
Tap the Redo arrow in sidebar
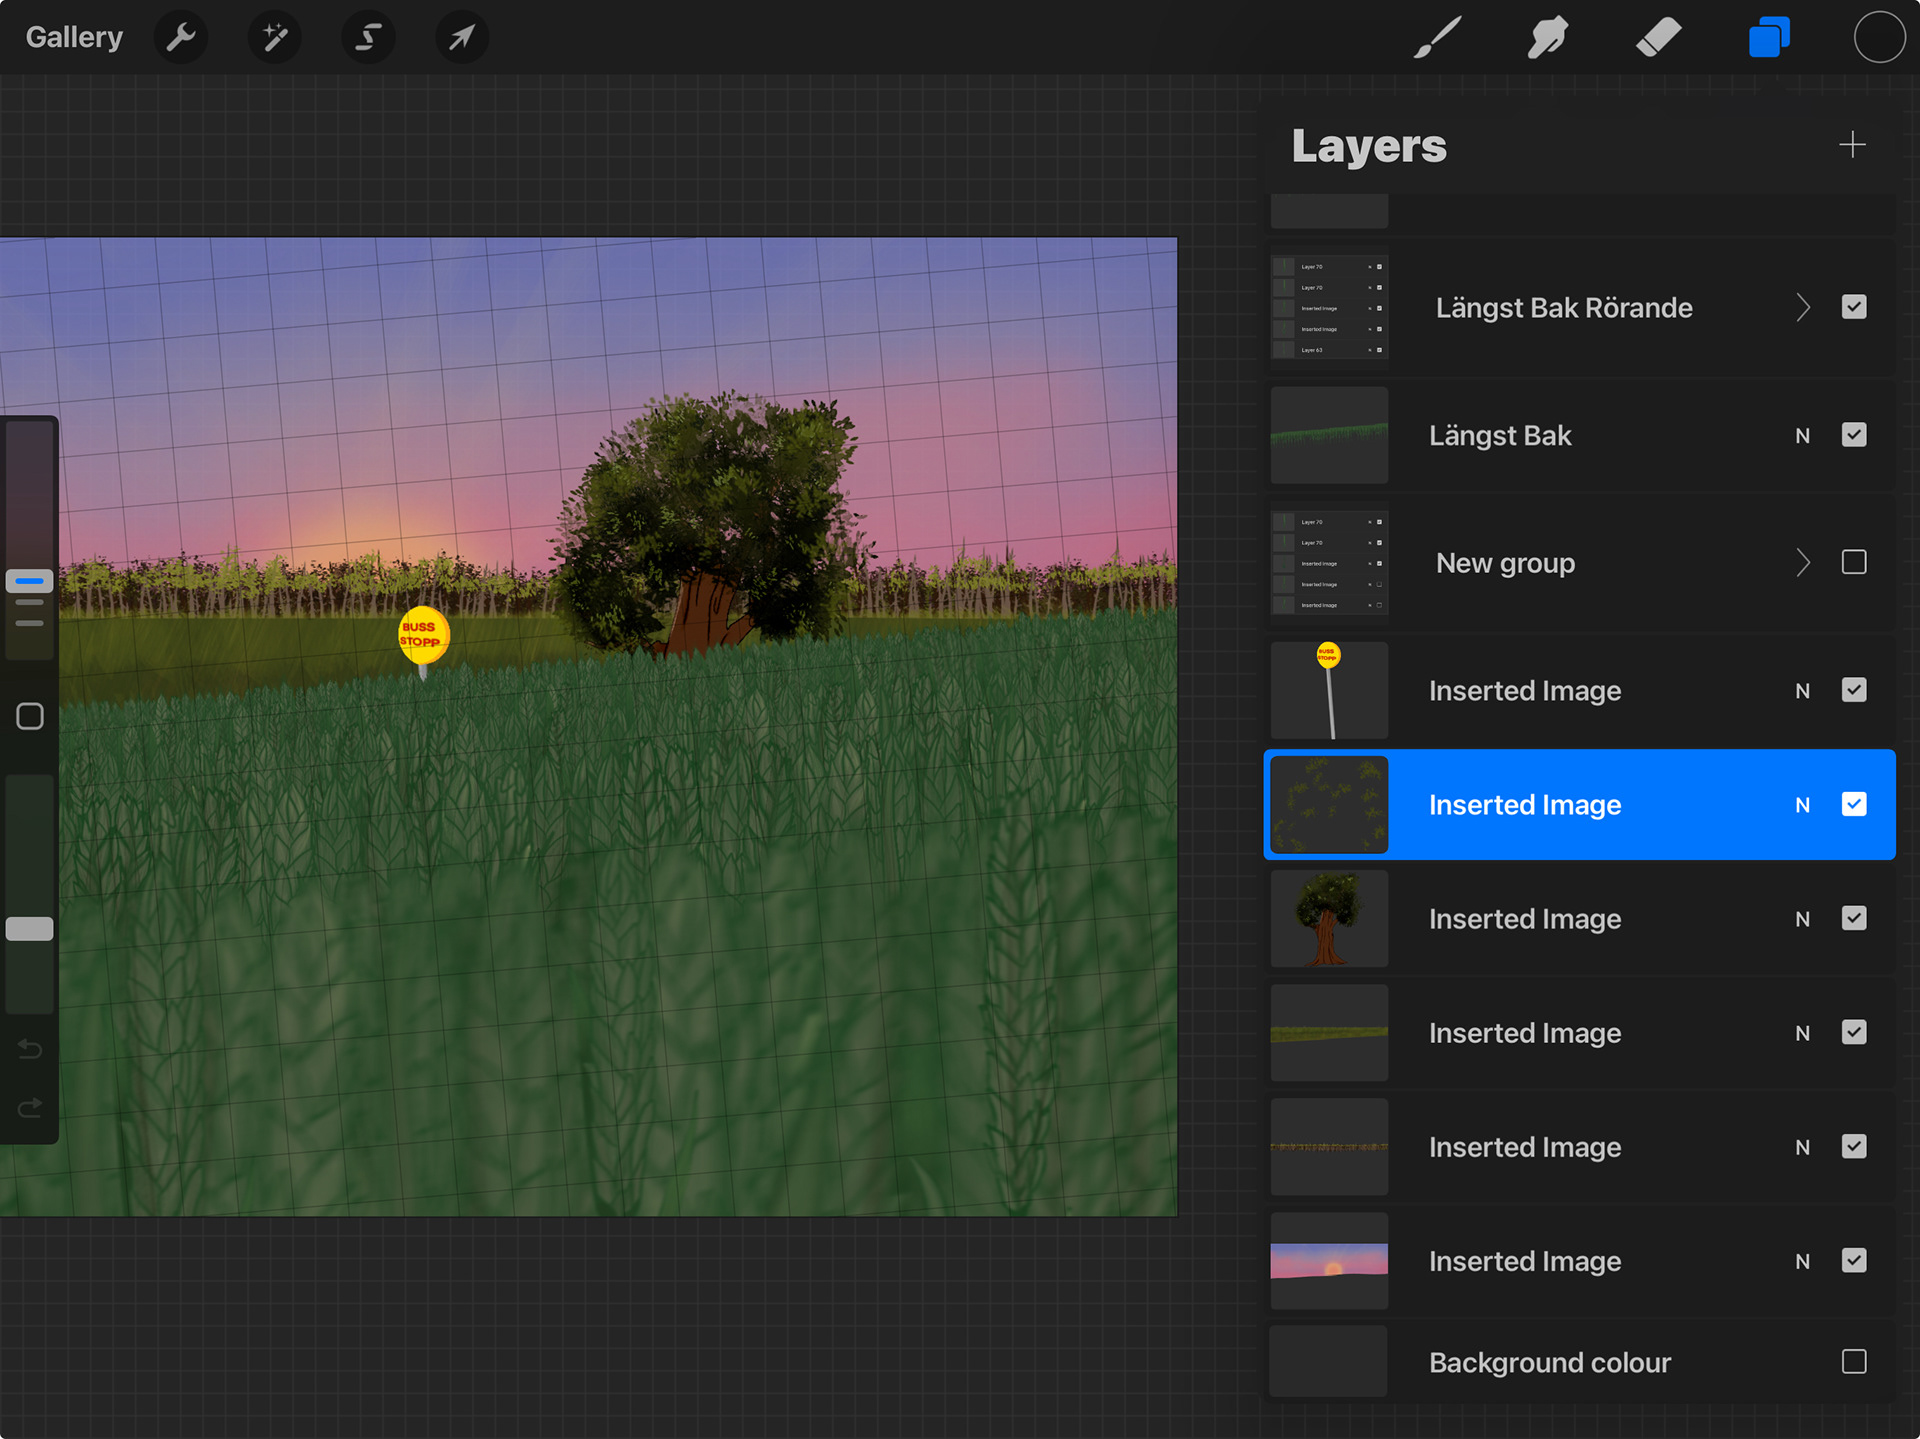click(30, 1107)
